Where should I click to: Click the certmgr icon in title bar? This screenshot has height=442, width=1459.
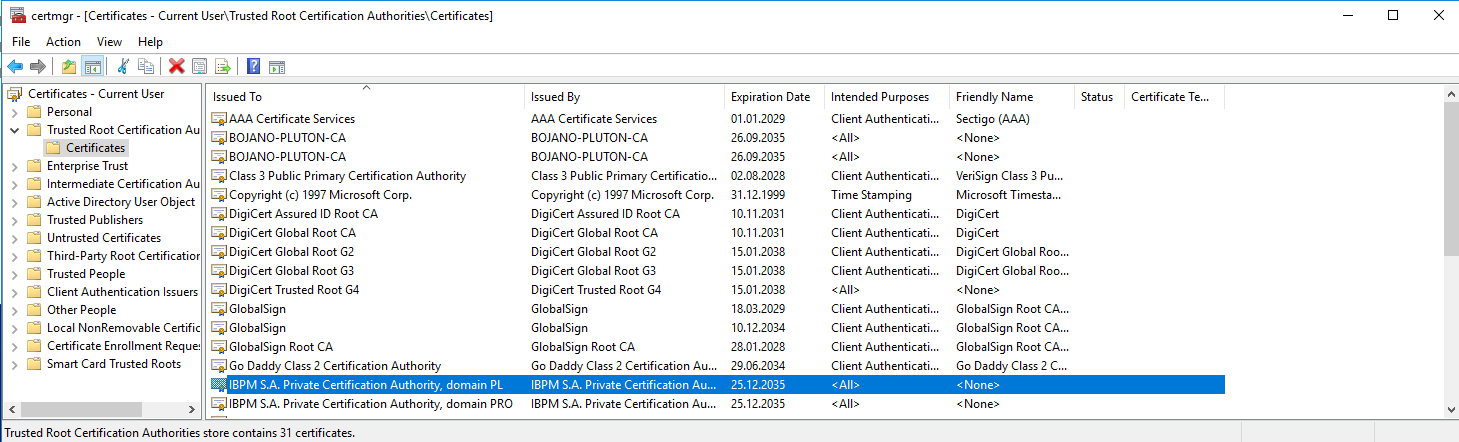pyautogui.click(x=17, y=15)
